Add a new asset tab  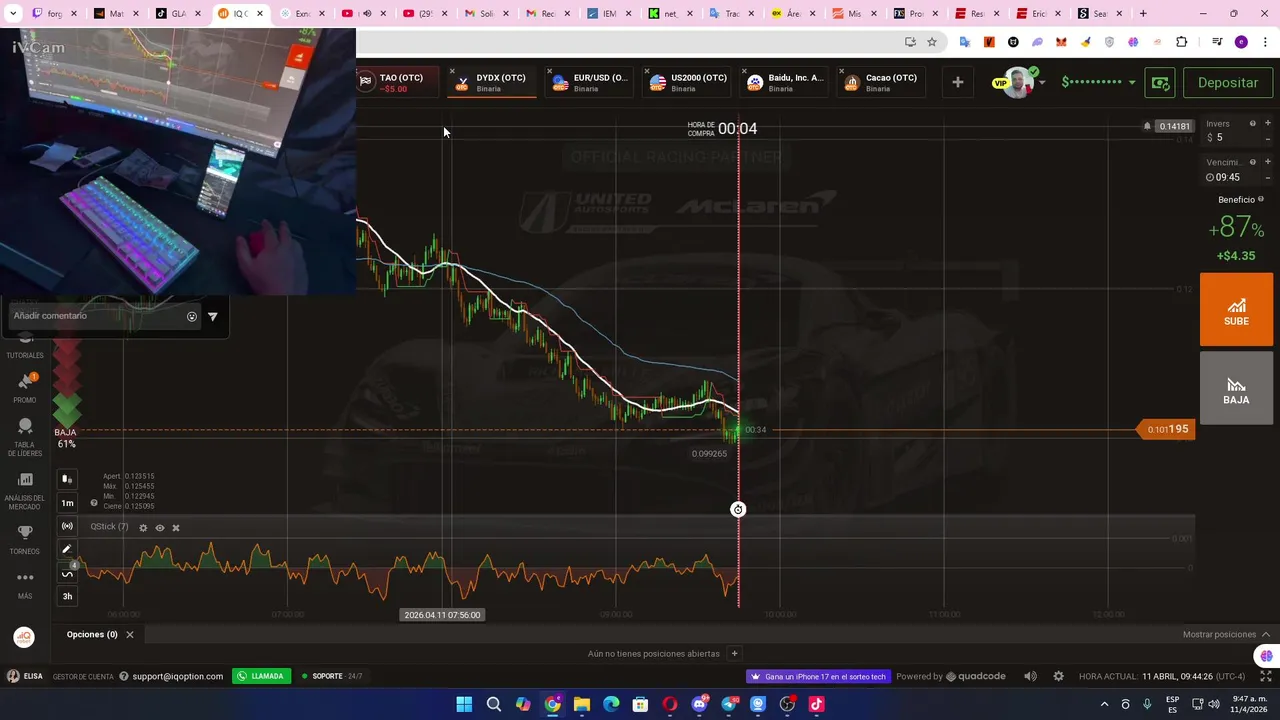pos(957,82)
